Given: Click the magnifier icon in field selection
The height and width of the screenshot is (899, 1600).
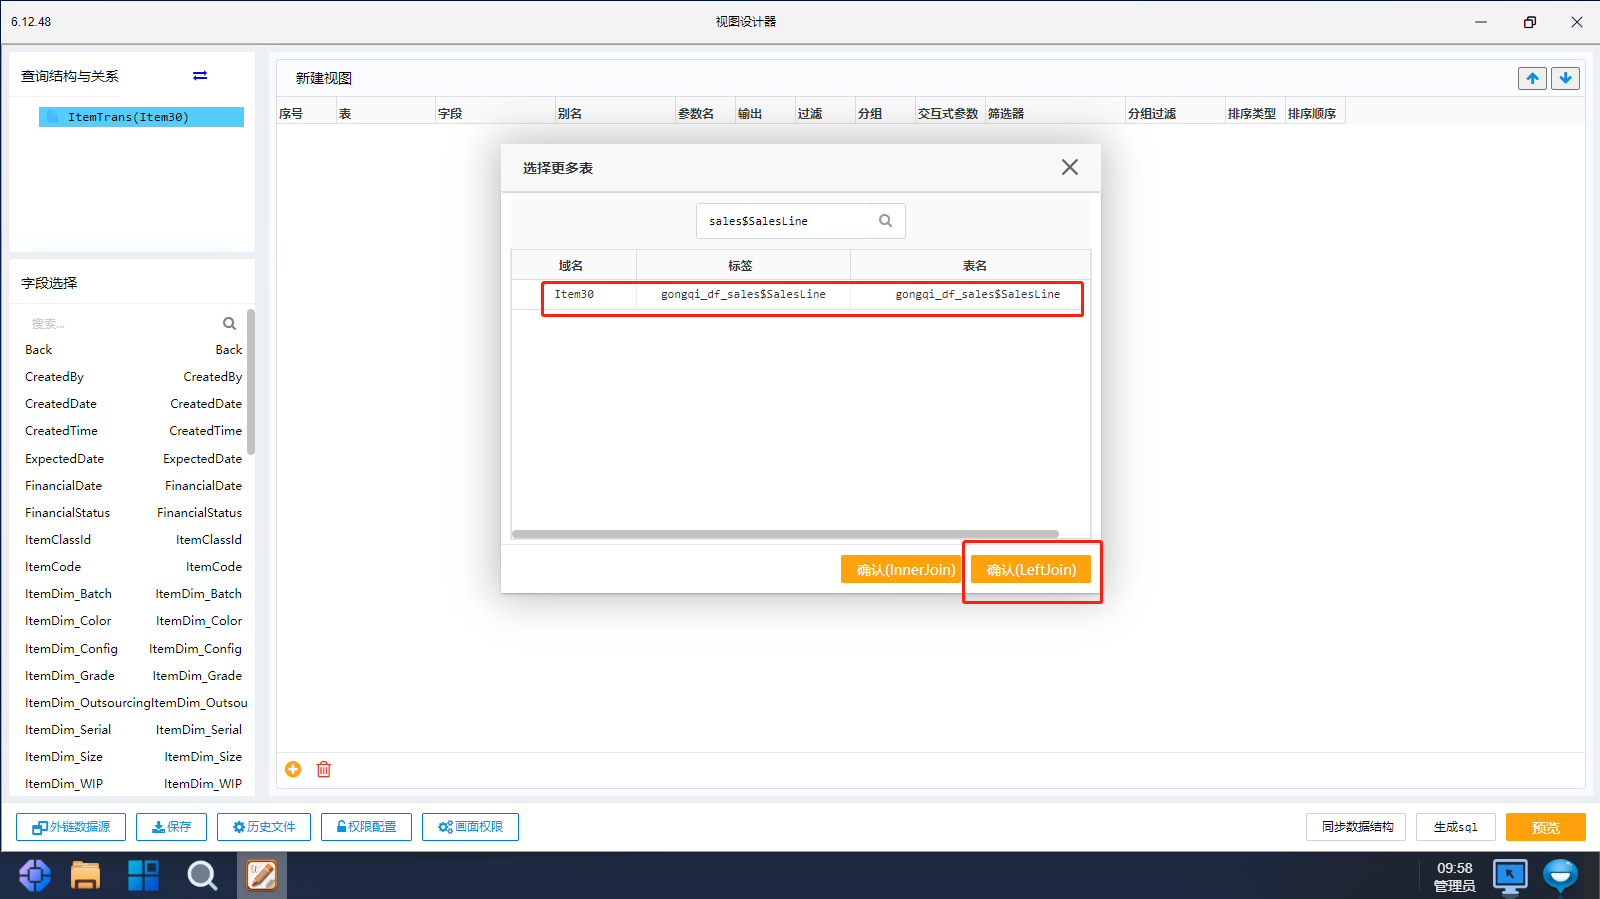Looking at the screenshot, I should click(229, 323).
